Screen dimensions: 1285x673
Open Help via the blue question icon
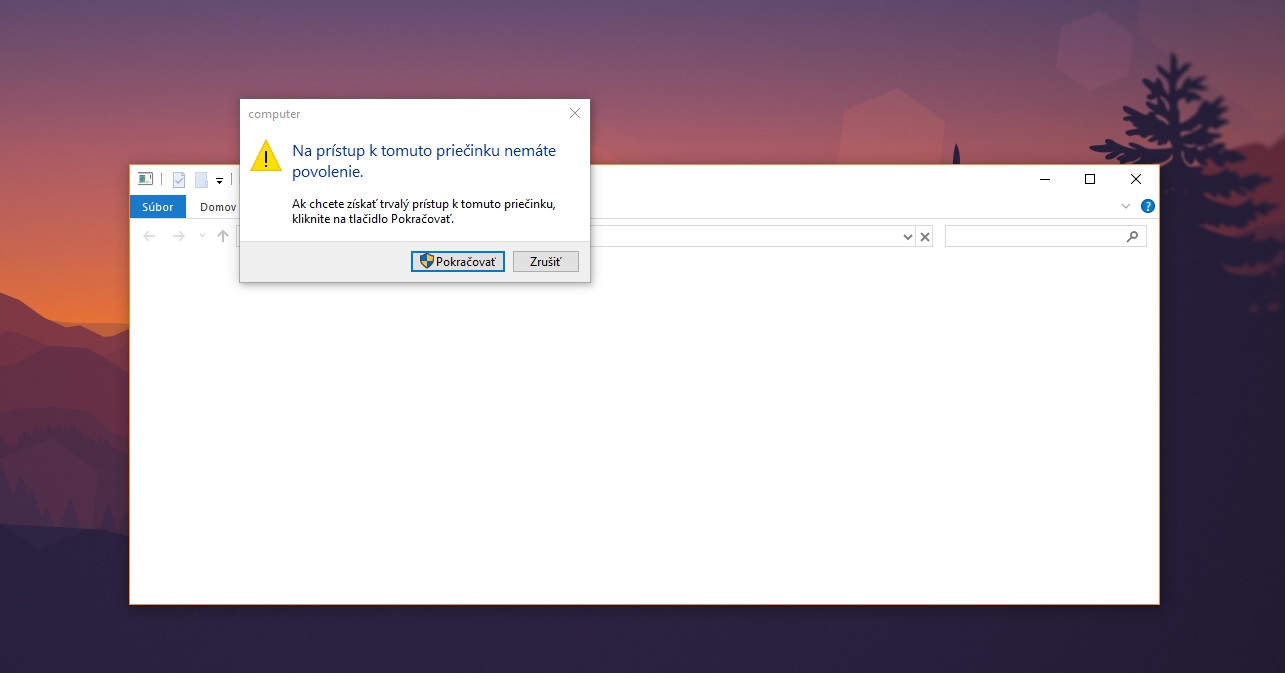tap(1148, 206)
